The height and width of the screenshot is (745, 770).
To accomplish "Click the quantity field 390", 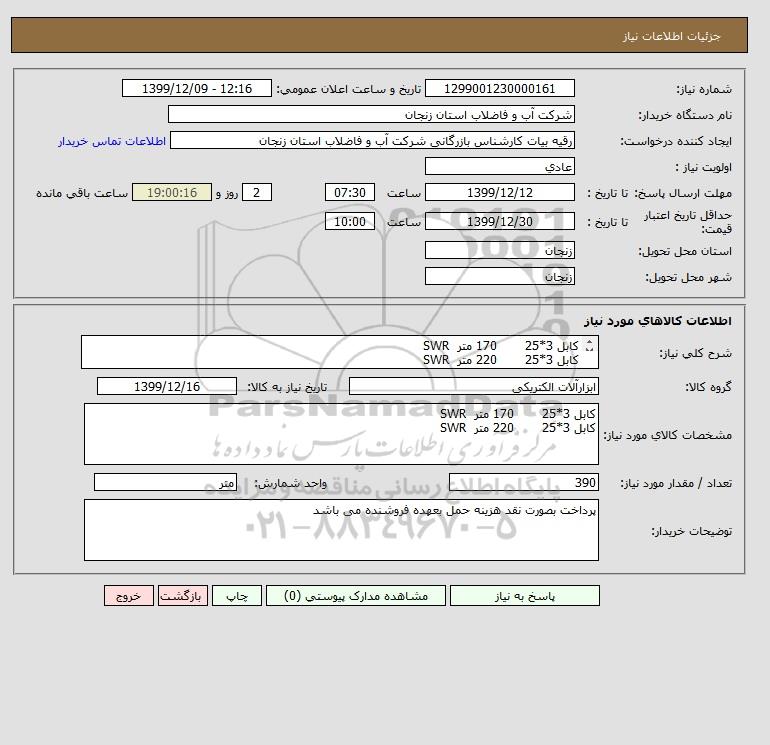I will click(523, 482).
